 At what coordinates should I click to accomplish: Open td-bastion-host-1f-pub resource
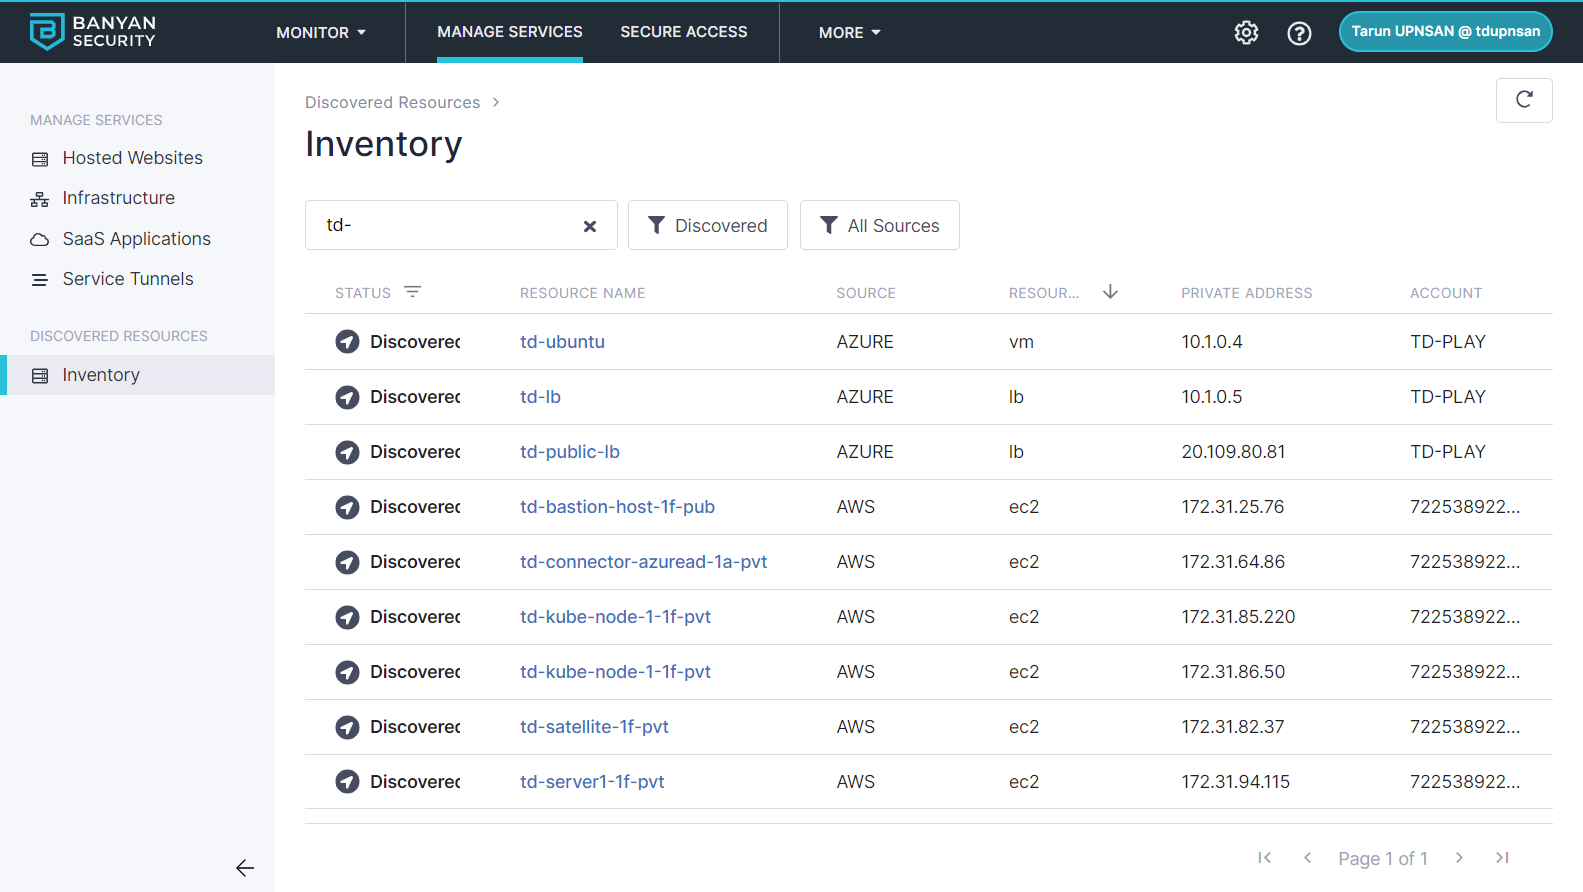click(x=617, y=507)
